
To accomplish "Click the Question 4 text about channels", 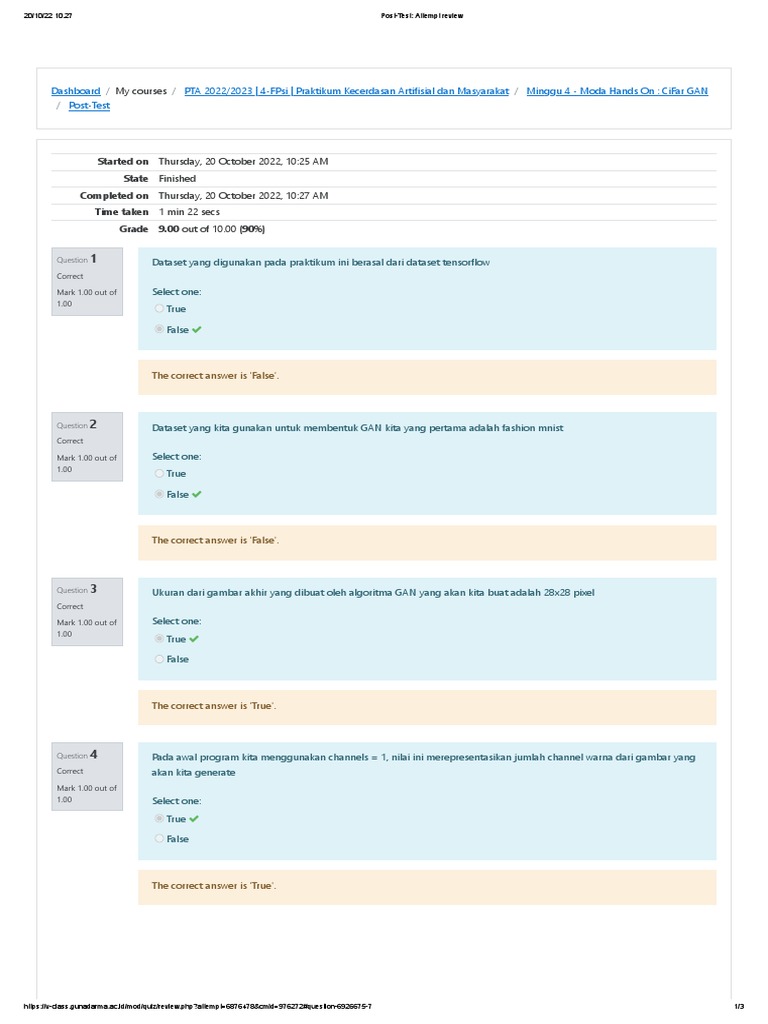I will (x=423, y=764).
